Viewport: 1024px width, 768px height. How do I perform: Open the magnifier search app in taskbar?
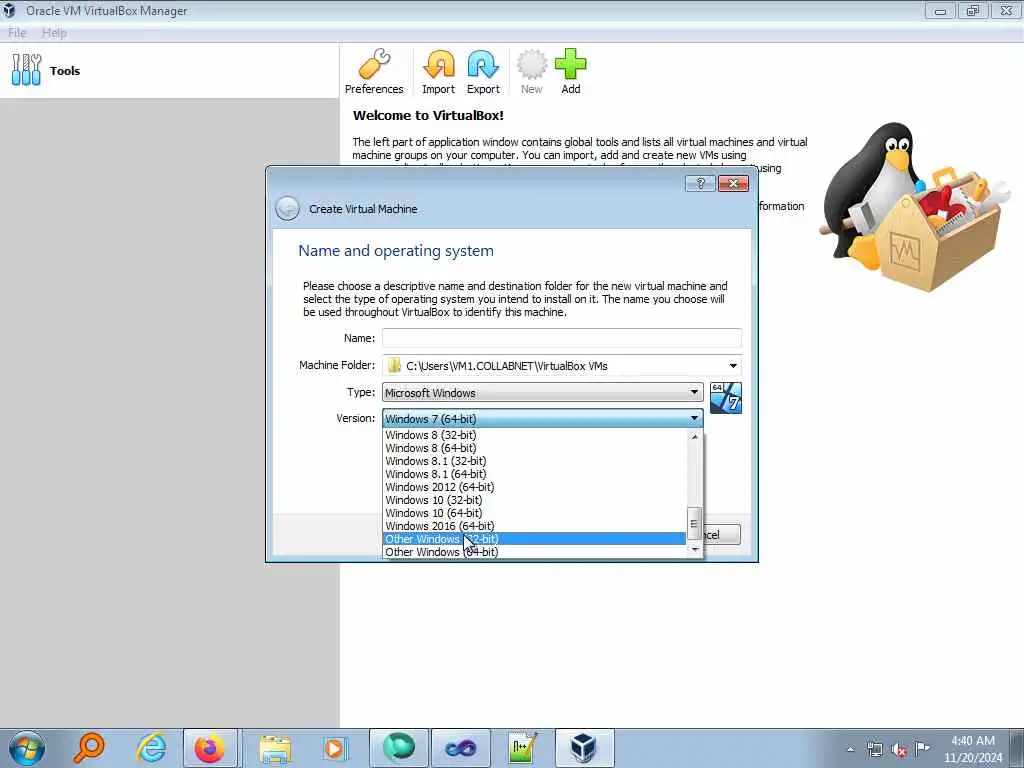(x=89, y=748)
